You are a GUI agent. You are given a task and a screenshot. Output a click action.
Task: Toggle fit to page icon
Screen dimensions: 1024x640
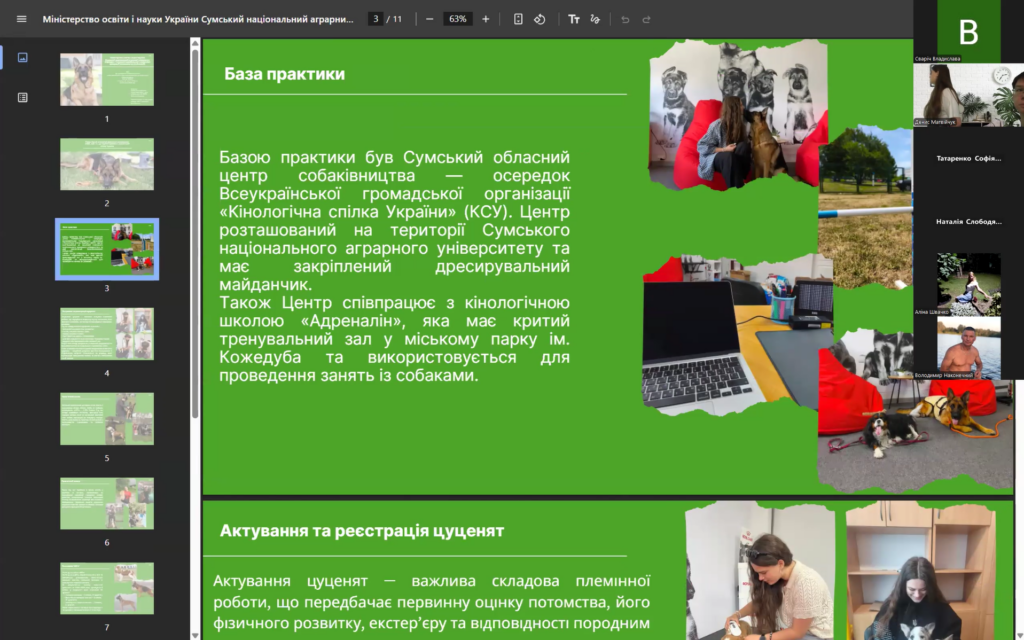click(518, 19)
